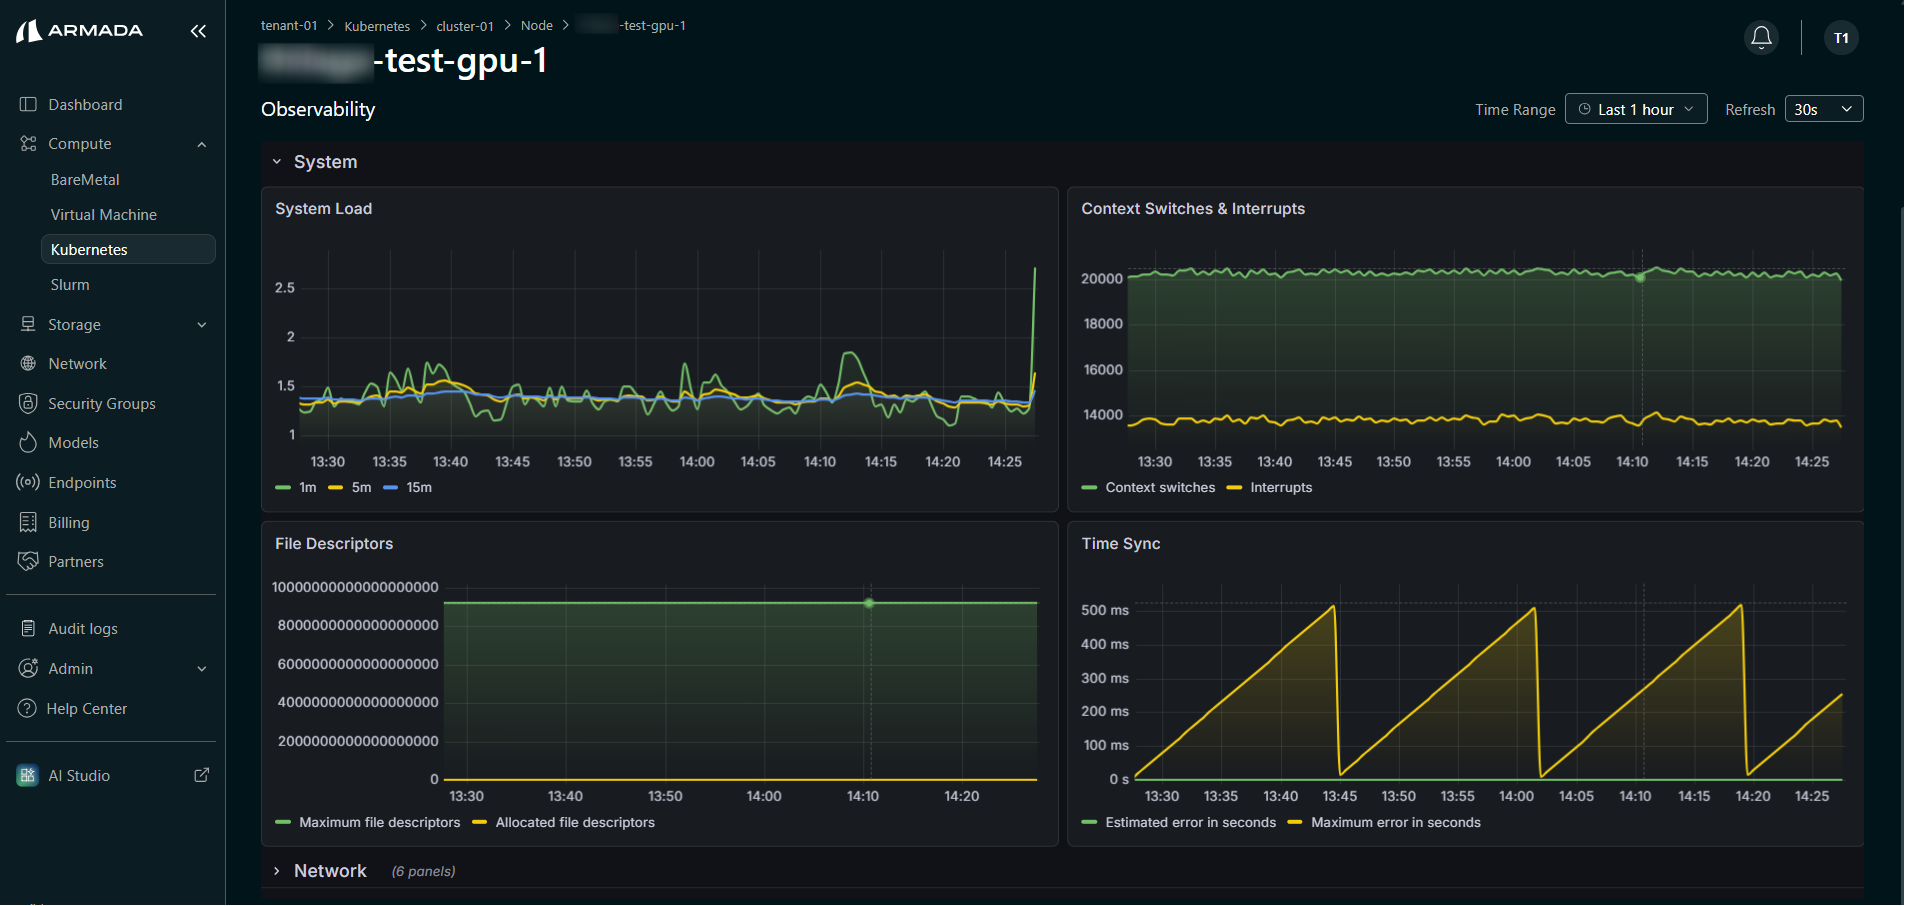This screenshot has width=1905, height=906.
Task: Click the Context Switches & Interrupts panel title
Action: (1193, 208)
